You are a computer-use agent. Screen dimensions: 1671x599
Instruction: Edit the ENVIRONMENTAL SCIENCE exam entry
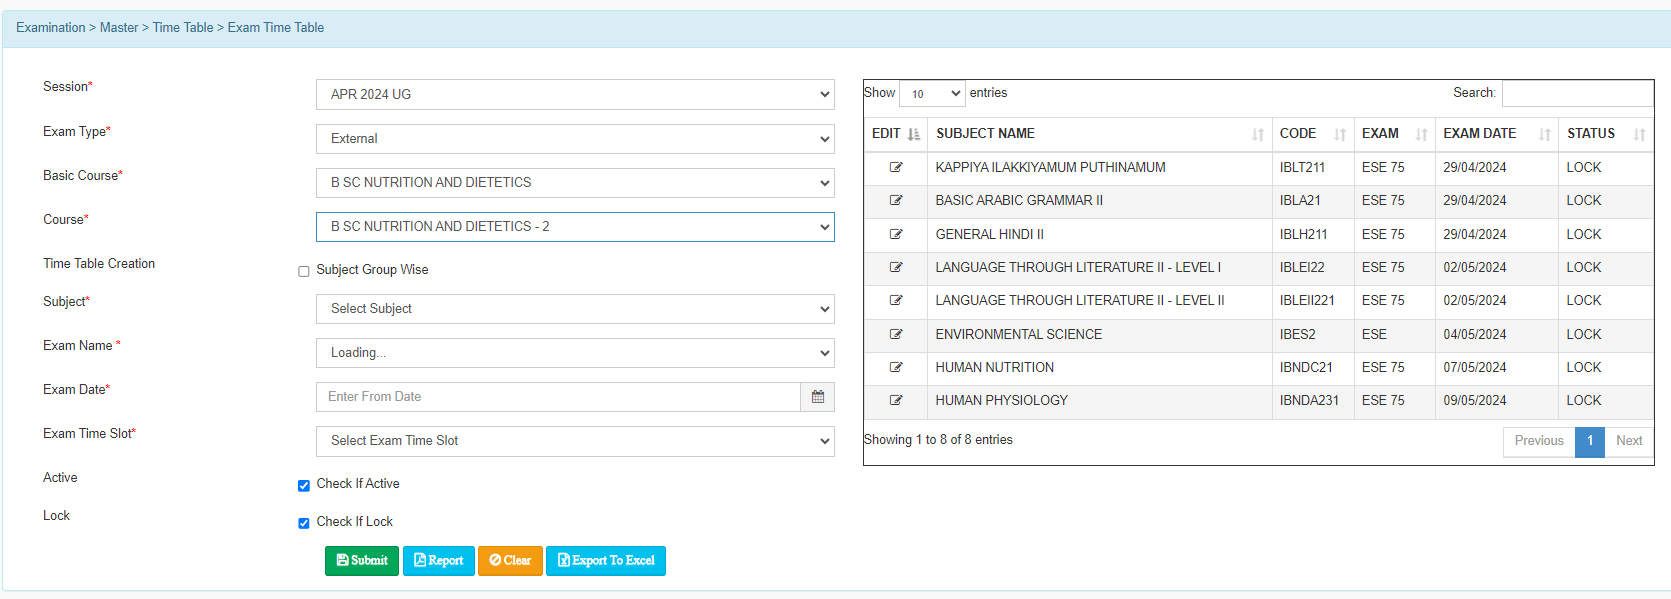pos(896,335)
